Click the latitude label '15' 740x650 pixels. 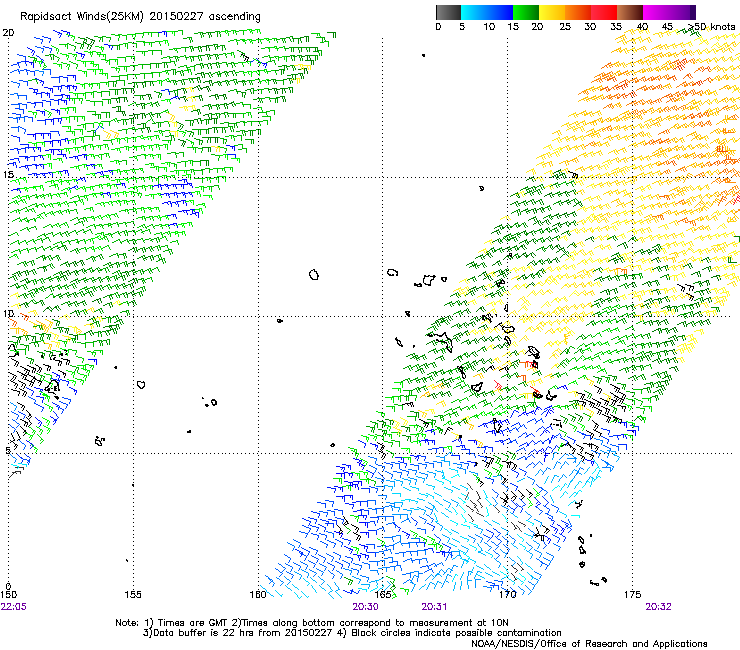click(x=8, y=175)
